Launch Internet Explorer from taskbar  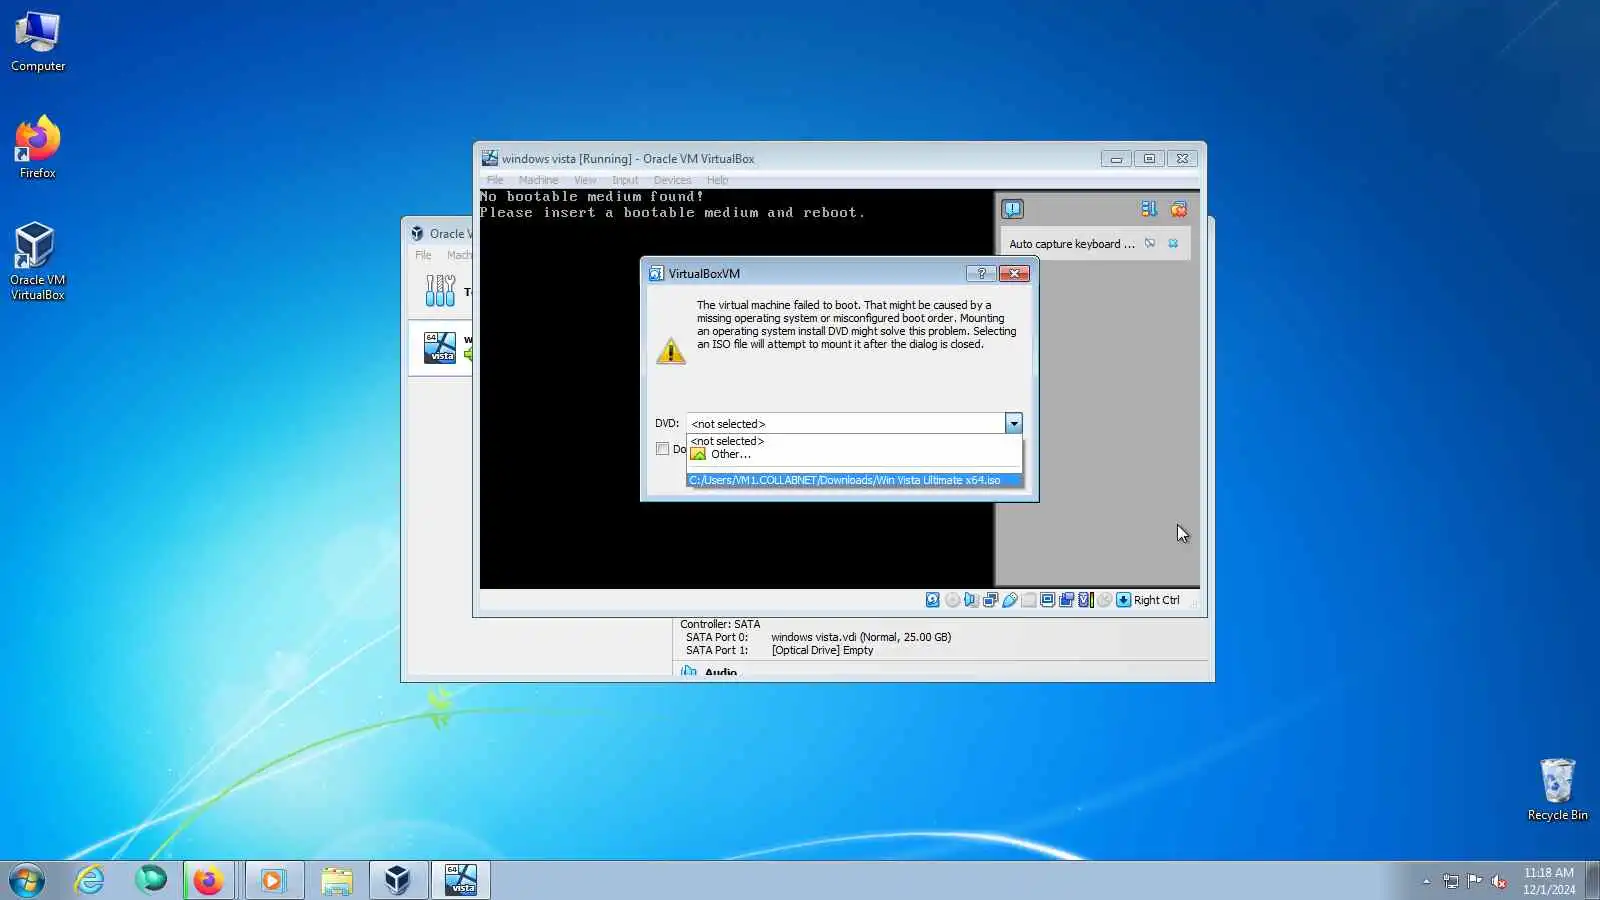[90, 880]
